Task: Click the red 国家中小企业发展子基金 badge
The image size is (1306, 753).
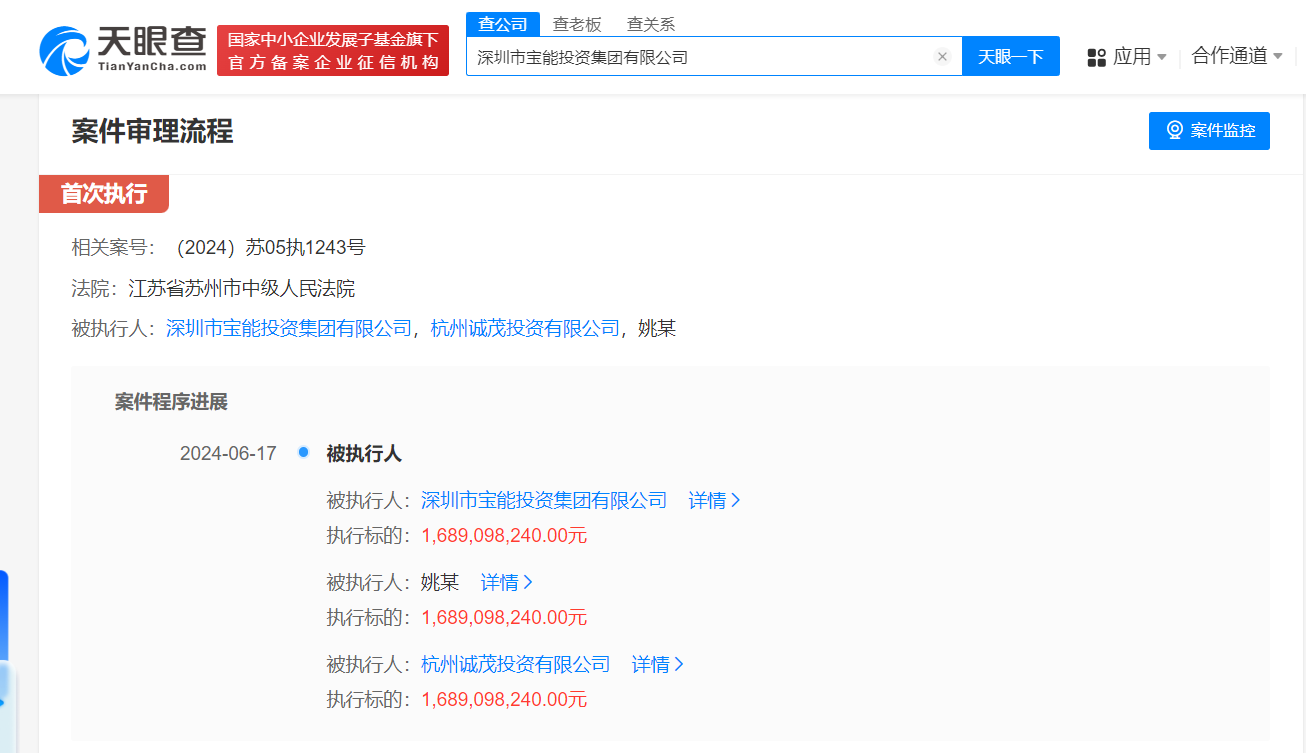Action: tap(332, 47)
